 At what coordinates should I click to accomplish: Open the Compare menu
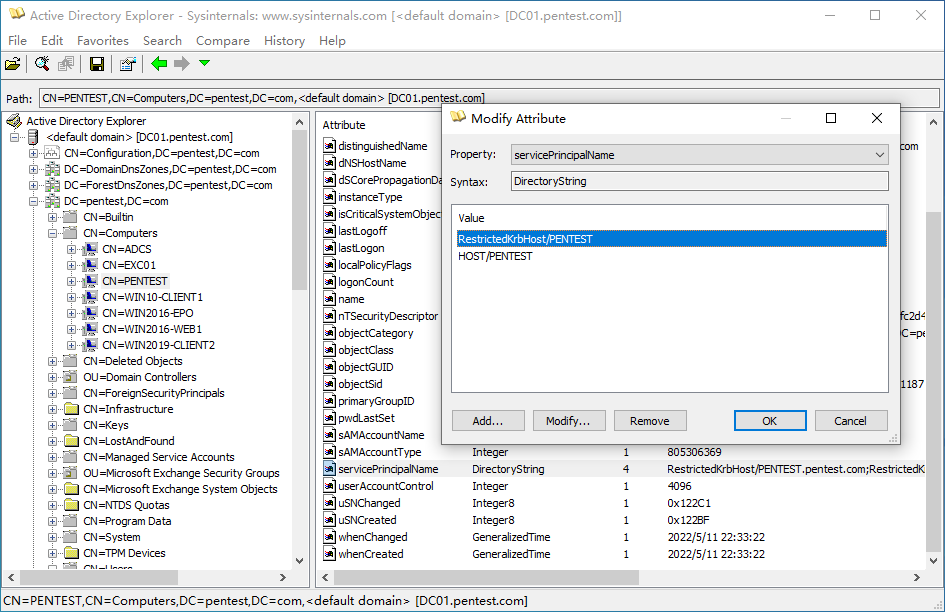coord(223,40)
